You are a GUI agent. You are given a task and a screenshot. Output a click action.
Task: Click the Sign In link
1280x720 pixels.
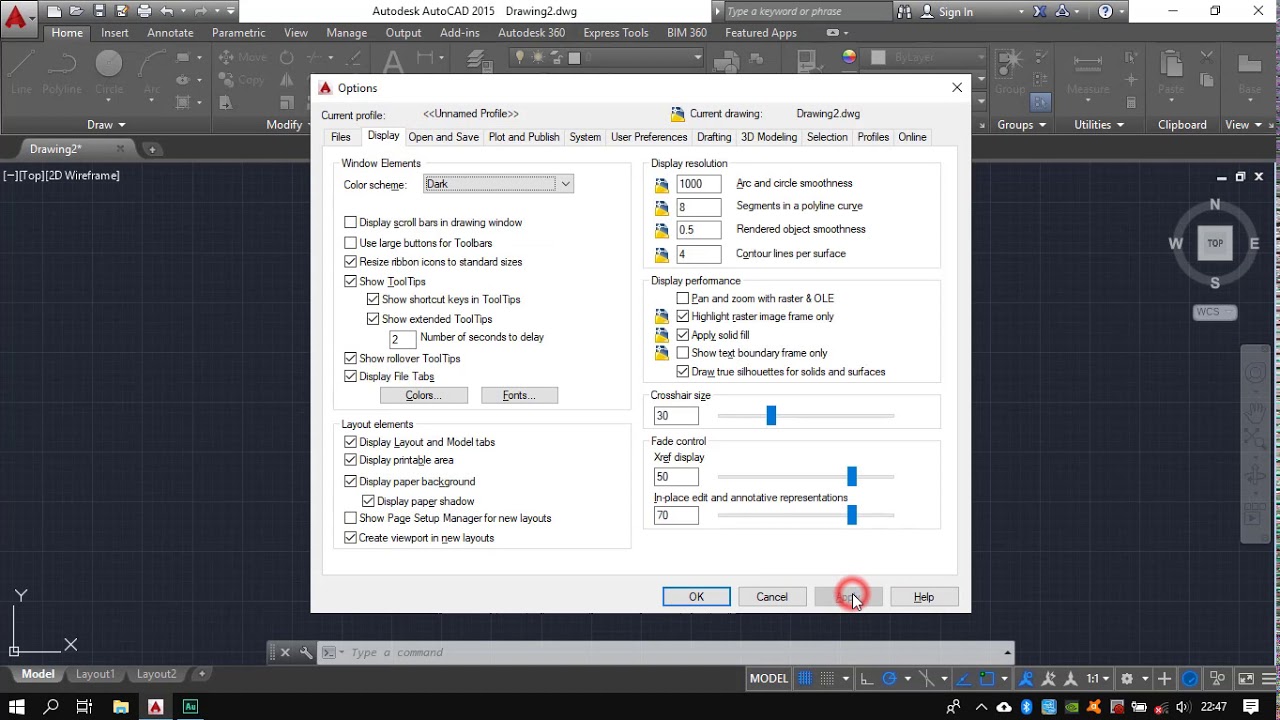click(x=956, y=12)
